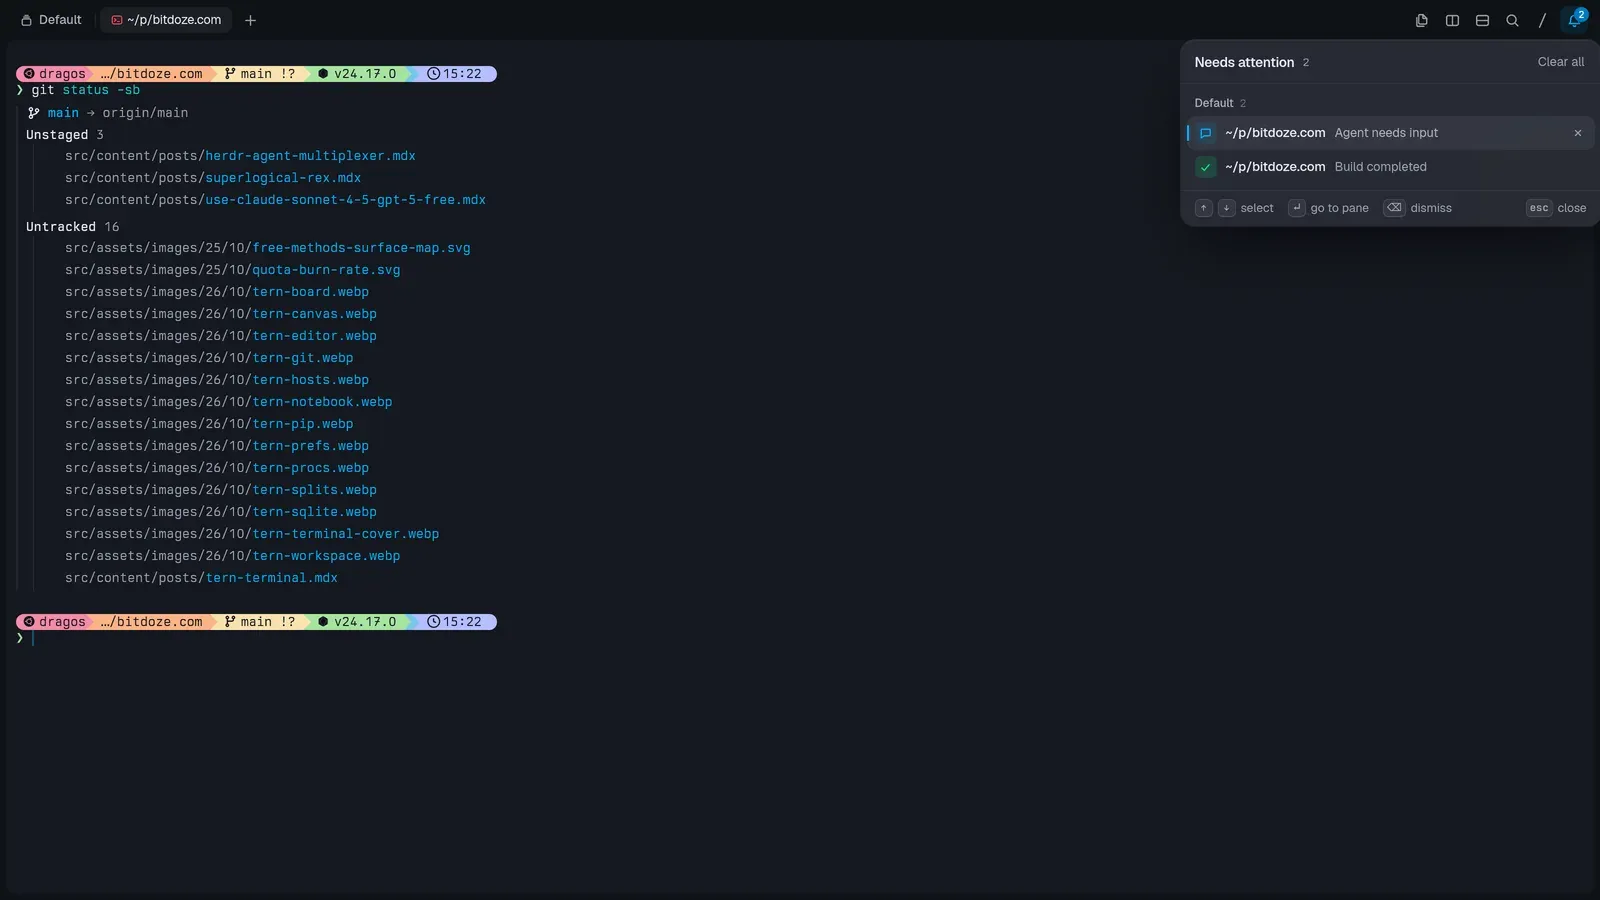Open the copy/duplicate pages icon in top toolbar
The image size is (1600, 900).
[1422, 20]
